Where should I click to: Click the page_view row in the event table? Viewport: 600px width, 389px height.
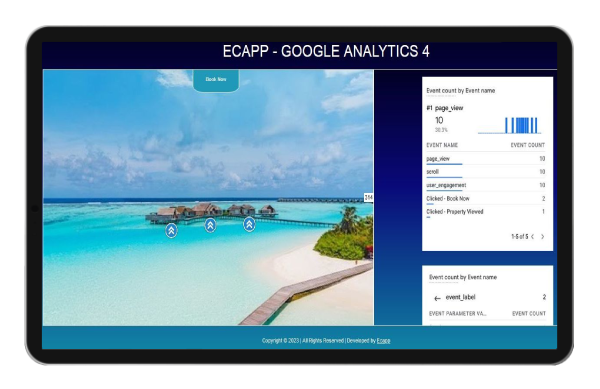click(x=486, y=159)
